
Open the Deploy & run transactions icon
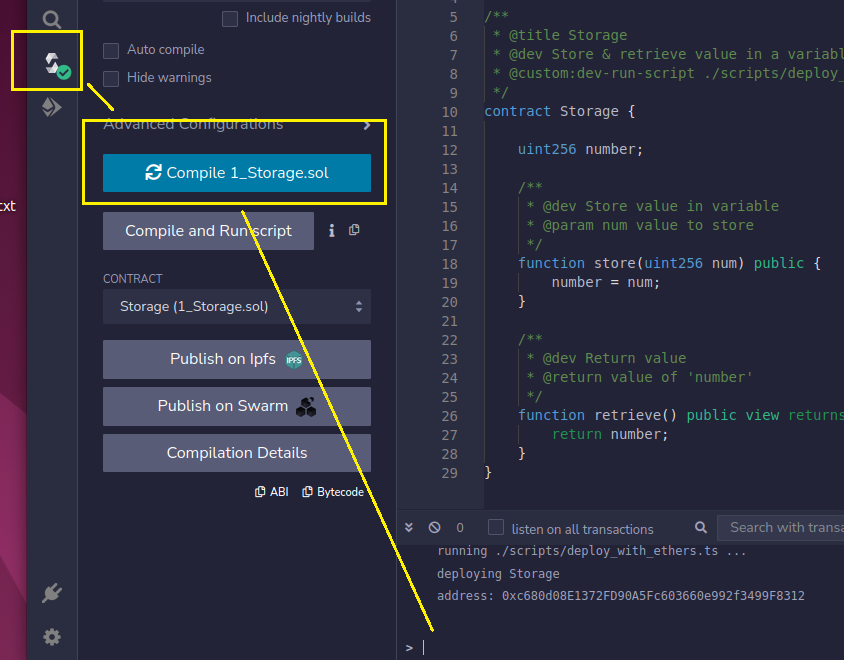[52, 108]
